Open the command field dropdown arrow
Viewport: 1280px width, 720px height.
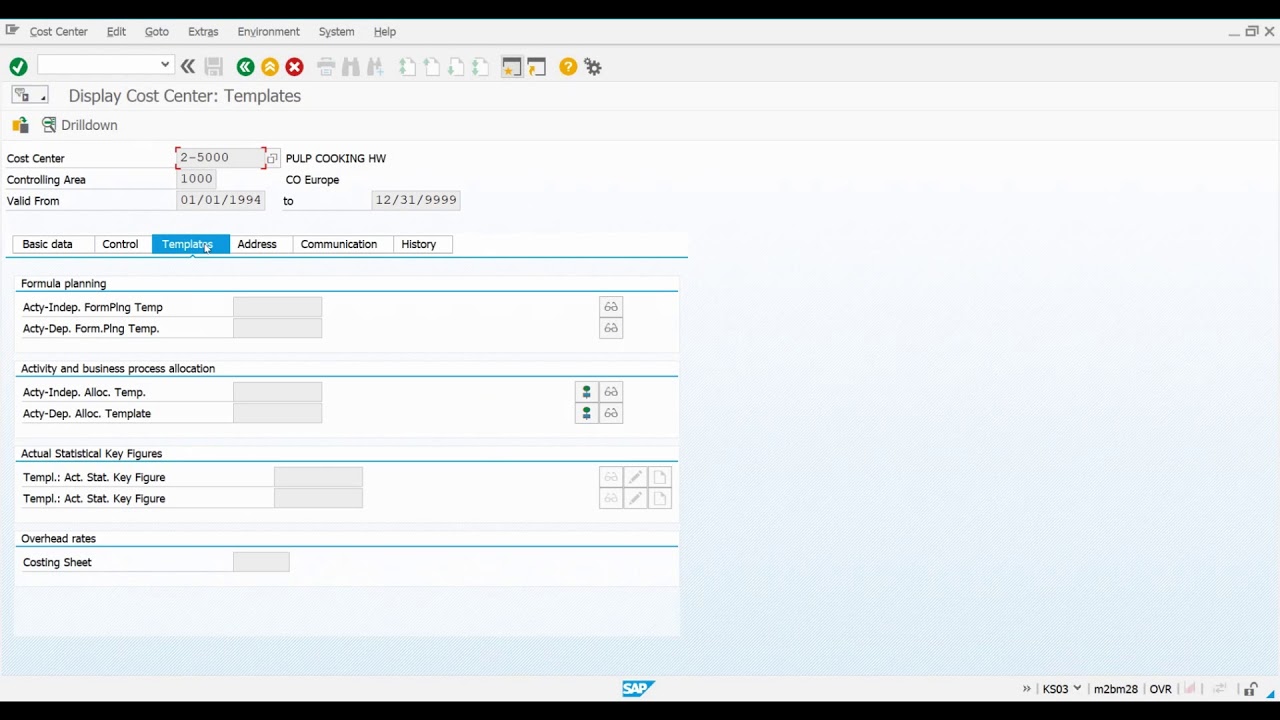[x=165, y=65]
